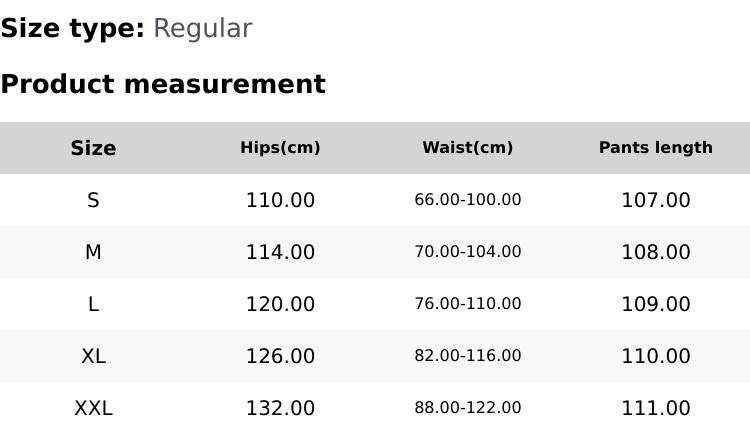Select size L row label

point(93,304)
